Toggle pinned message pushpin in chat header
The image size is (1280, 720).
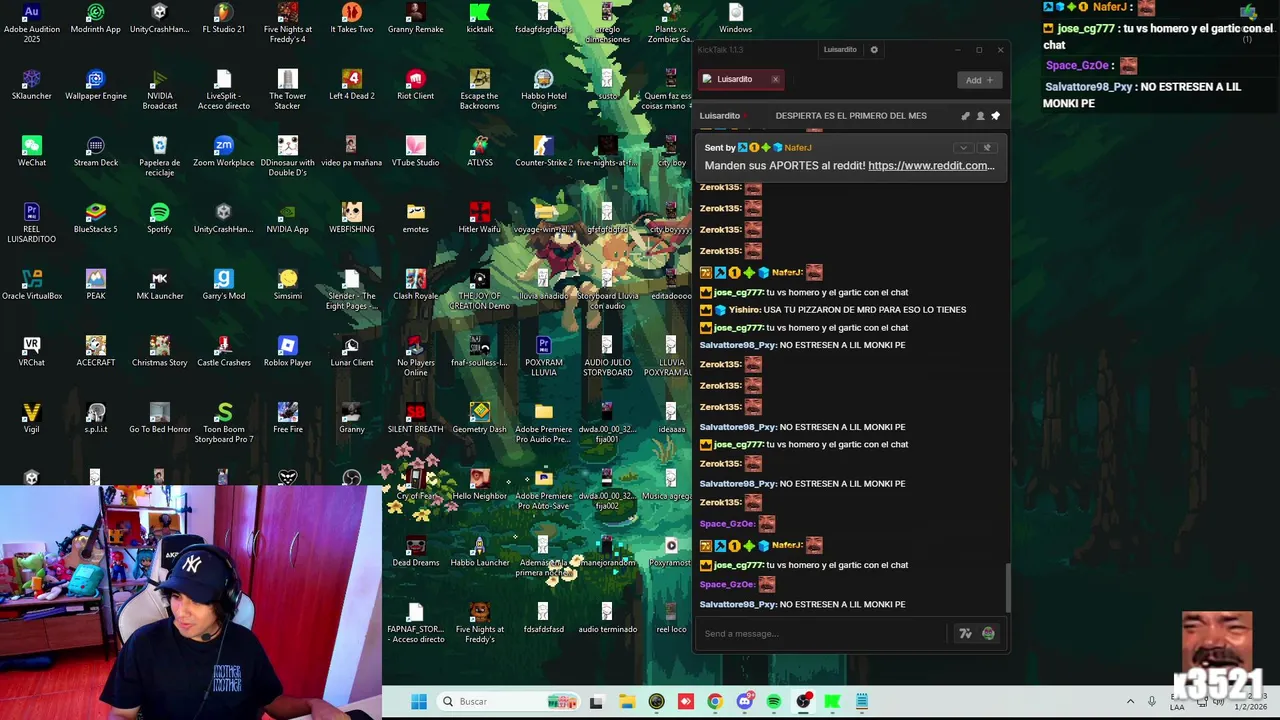coord(995,116)
